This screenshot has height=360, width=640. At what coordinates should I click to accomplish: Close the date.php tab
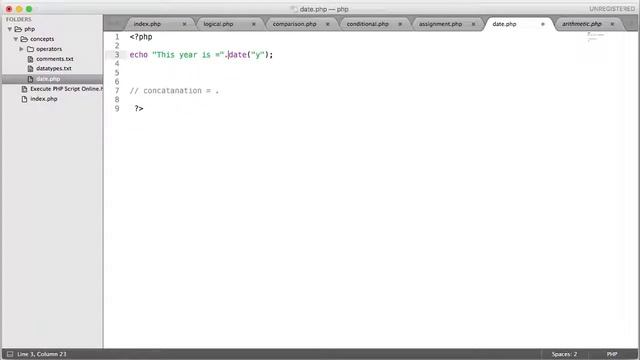(x=543, y=24)
